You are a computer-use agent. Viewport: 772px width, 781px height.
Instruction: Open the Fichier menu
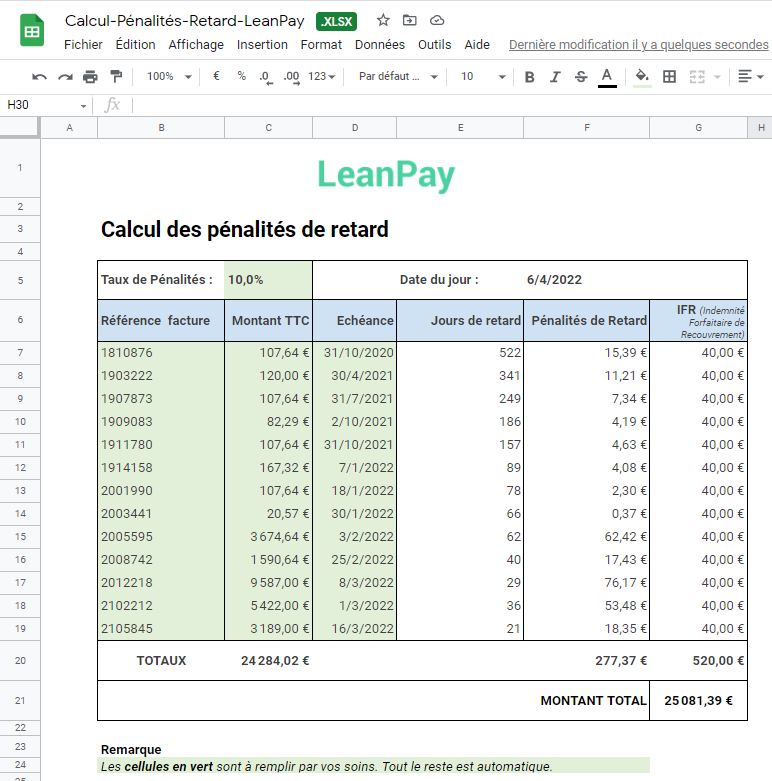[83, 44]
